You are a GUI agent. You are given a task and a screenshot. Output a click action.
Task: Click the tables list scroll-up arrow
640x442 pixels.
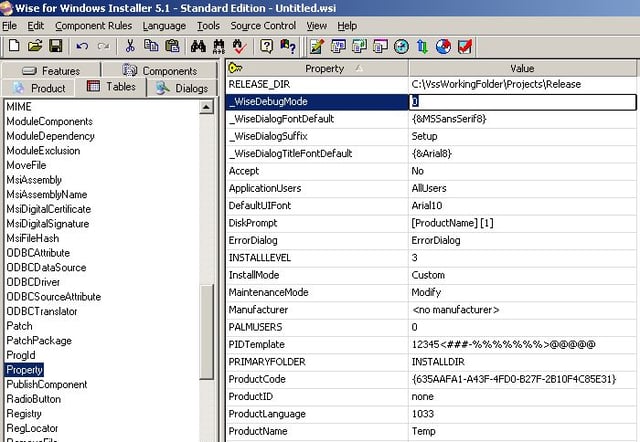pyautogui.click(x=206, y=107)
